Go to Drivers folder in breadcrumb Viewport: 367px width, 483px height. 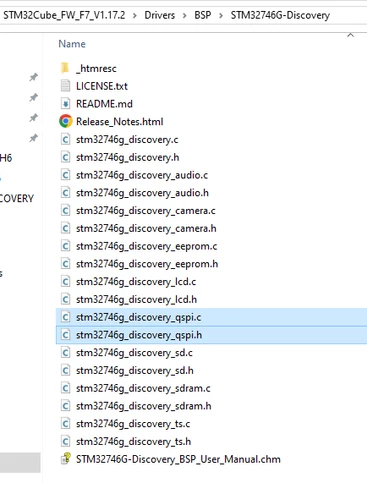tap(160, 15)
